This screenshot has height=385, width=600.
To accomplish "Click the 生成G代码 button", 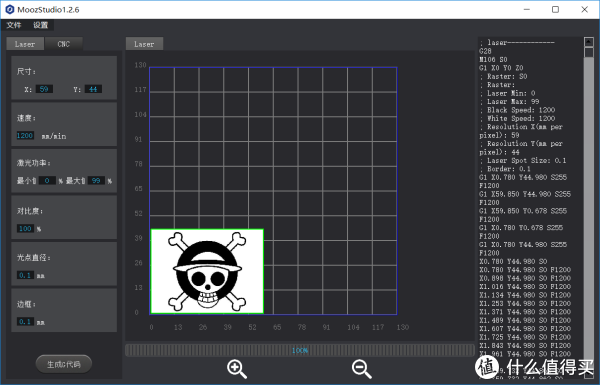I will click(64, 364).
